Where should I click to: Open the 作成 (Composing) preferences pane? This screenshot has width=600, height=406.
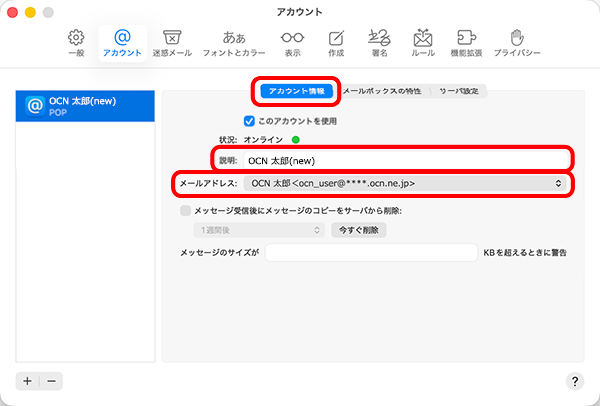pos(336,41)
